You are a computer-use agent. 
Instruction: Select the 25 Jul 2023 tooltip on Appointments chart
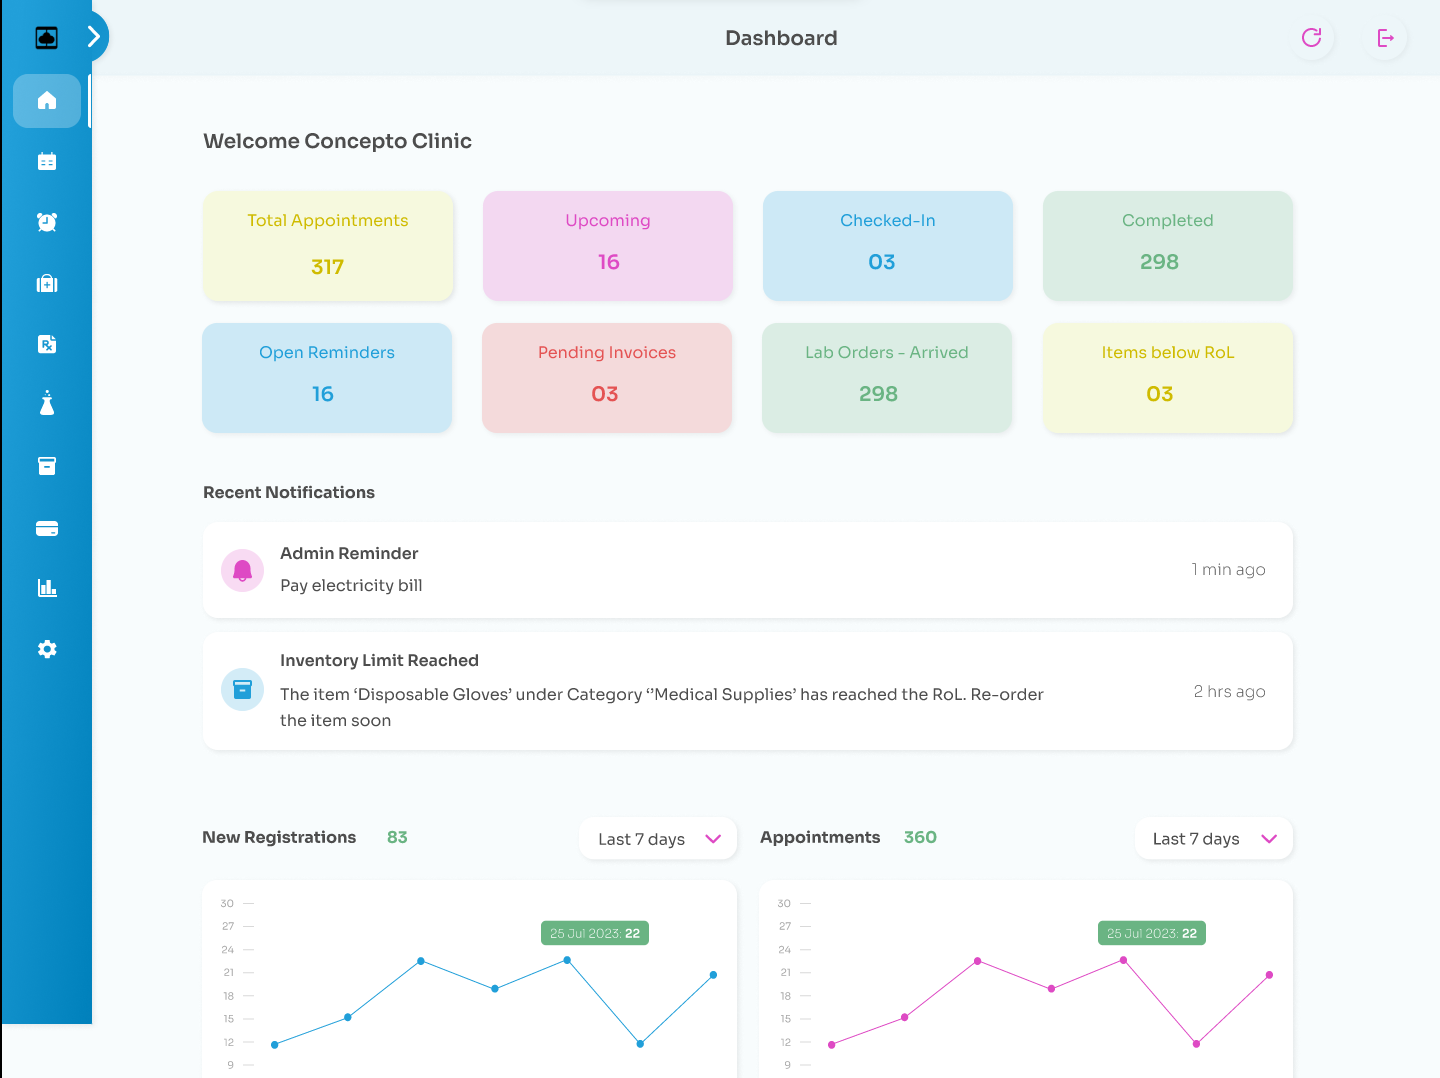(1151, 932)
